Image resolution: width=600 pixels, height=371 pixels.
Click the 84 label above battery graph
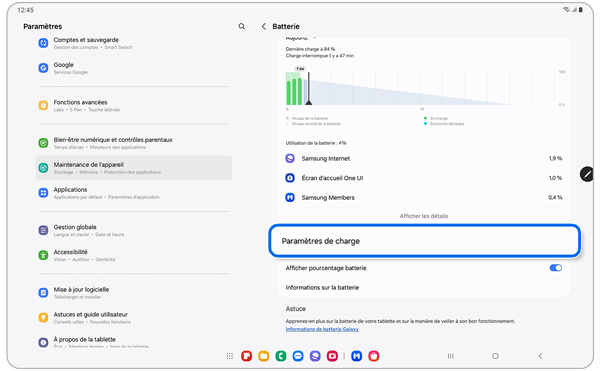click(300, 69)
